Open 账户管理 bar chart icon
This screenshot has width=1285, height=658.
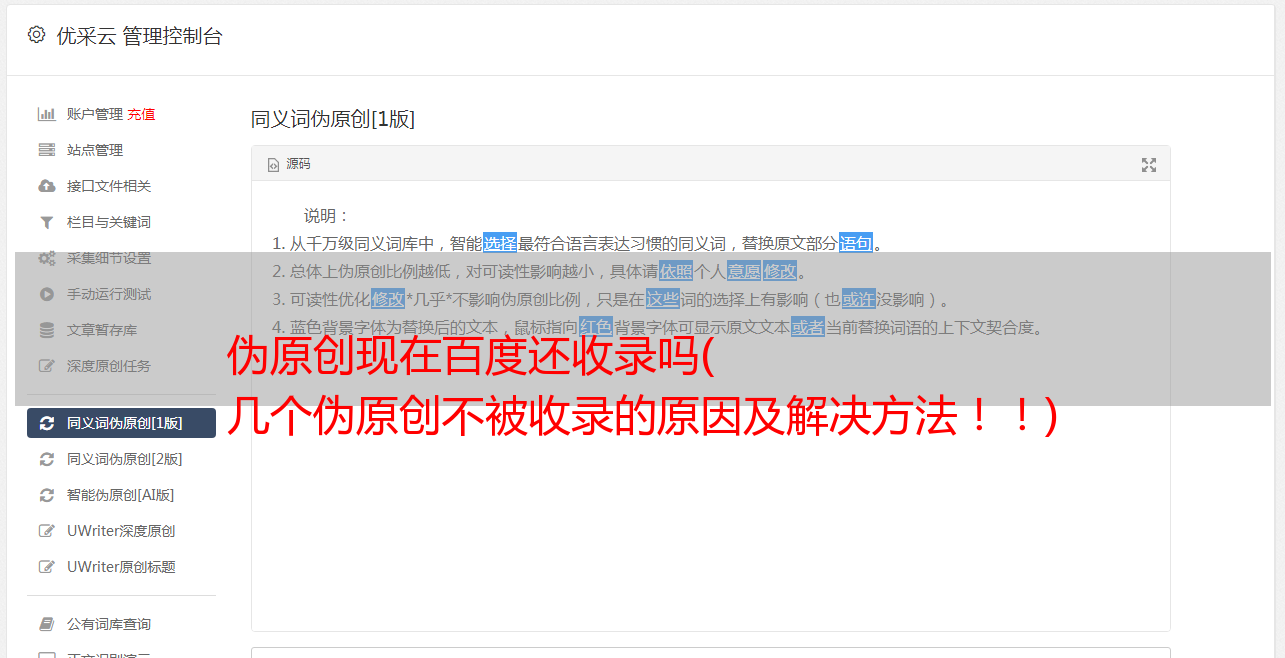coord(46,114)
